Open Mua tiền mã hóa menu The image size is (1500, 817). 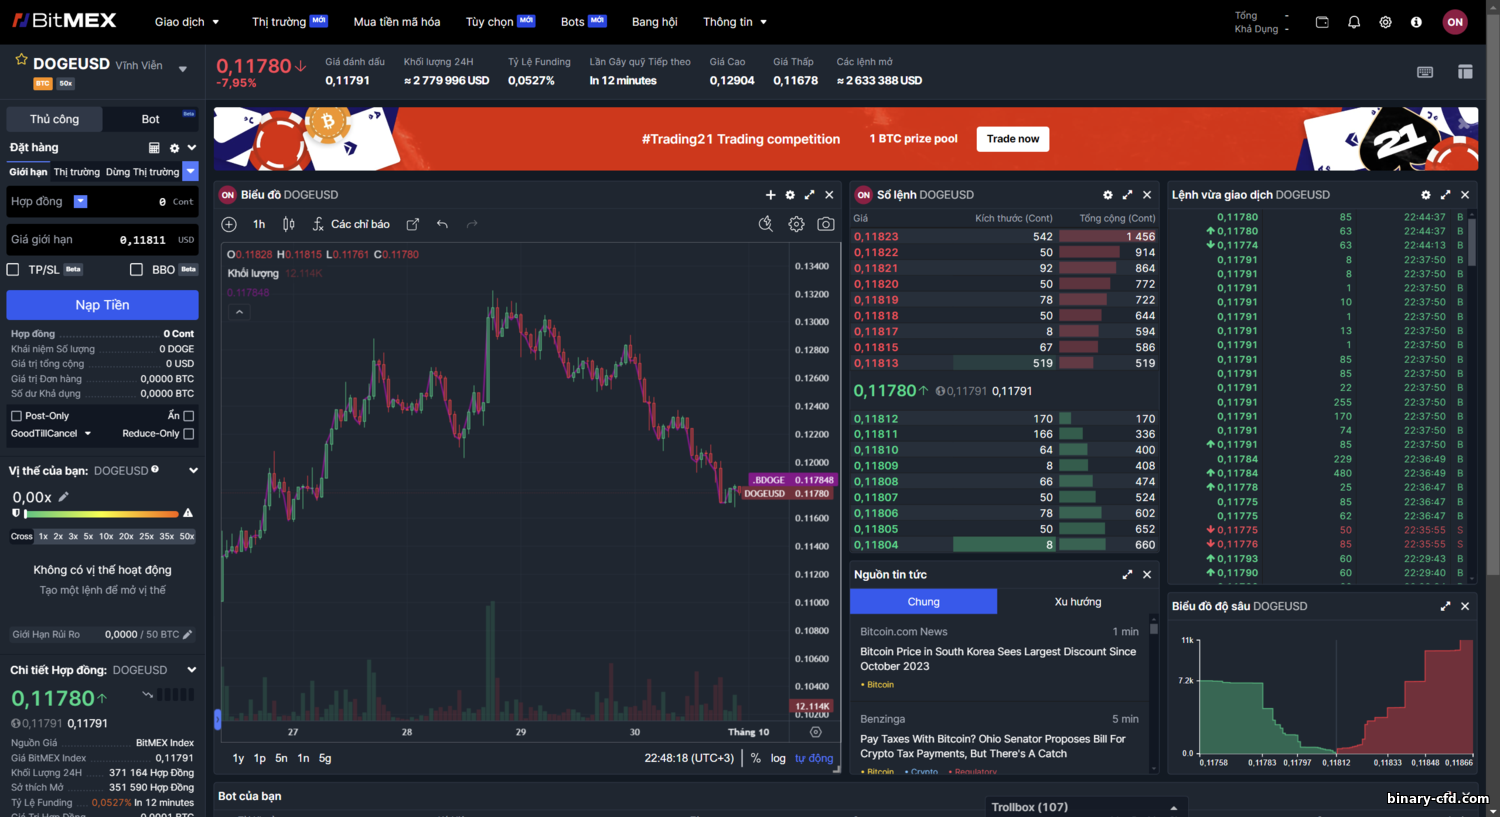point(397,22)
